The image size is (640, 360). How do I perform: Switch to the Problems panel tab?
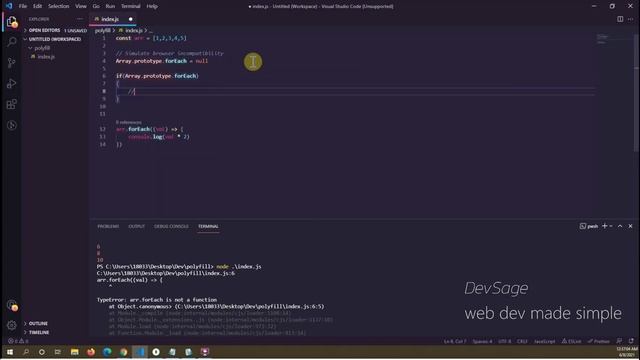point(108,227)
